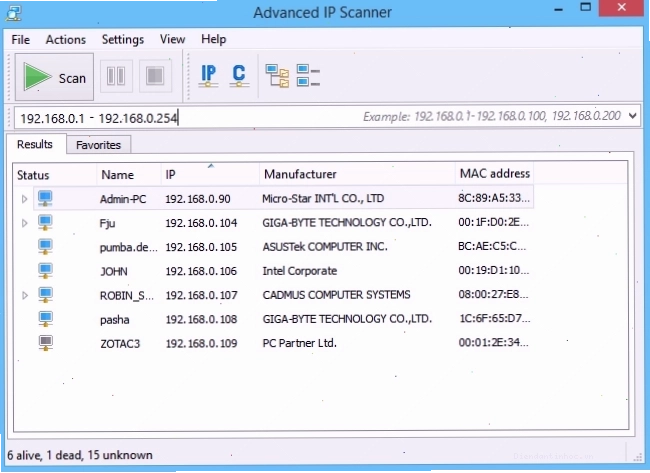Click MAC address 00:01:2E:34...
650x473 pixels.
pyautogui.click(x=493, y=342)
